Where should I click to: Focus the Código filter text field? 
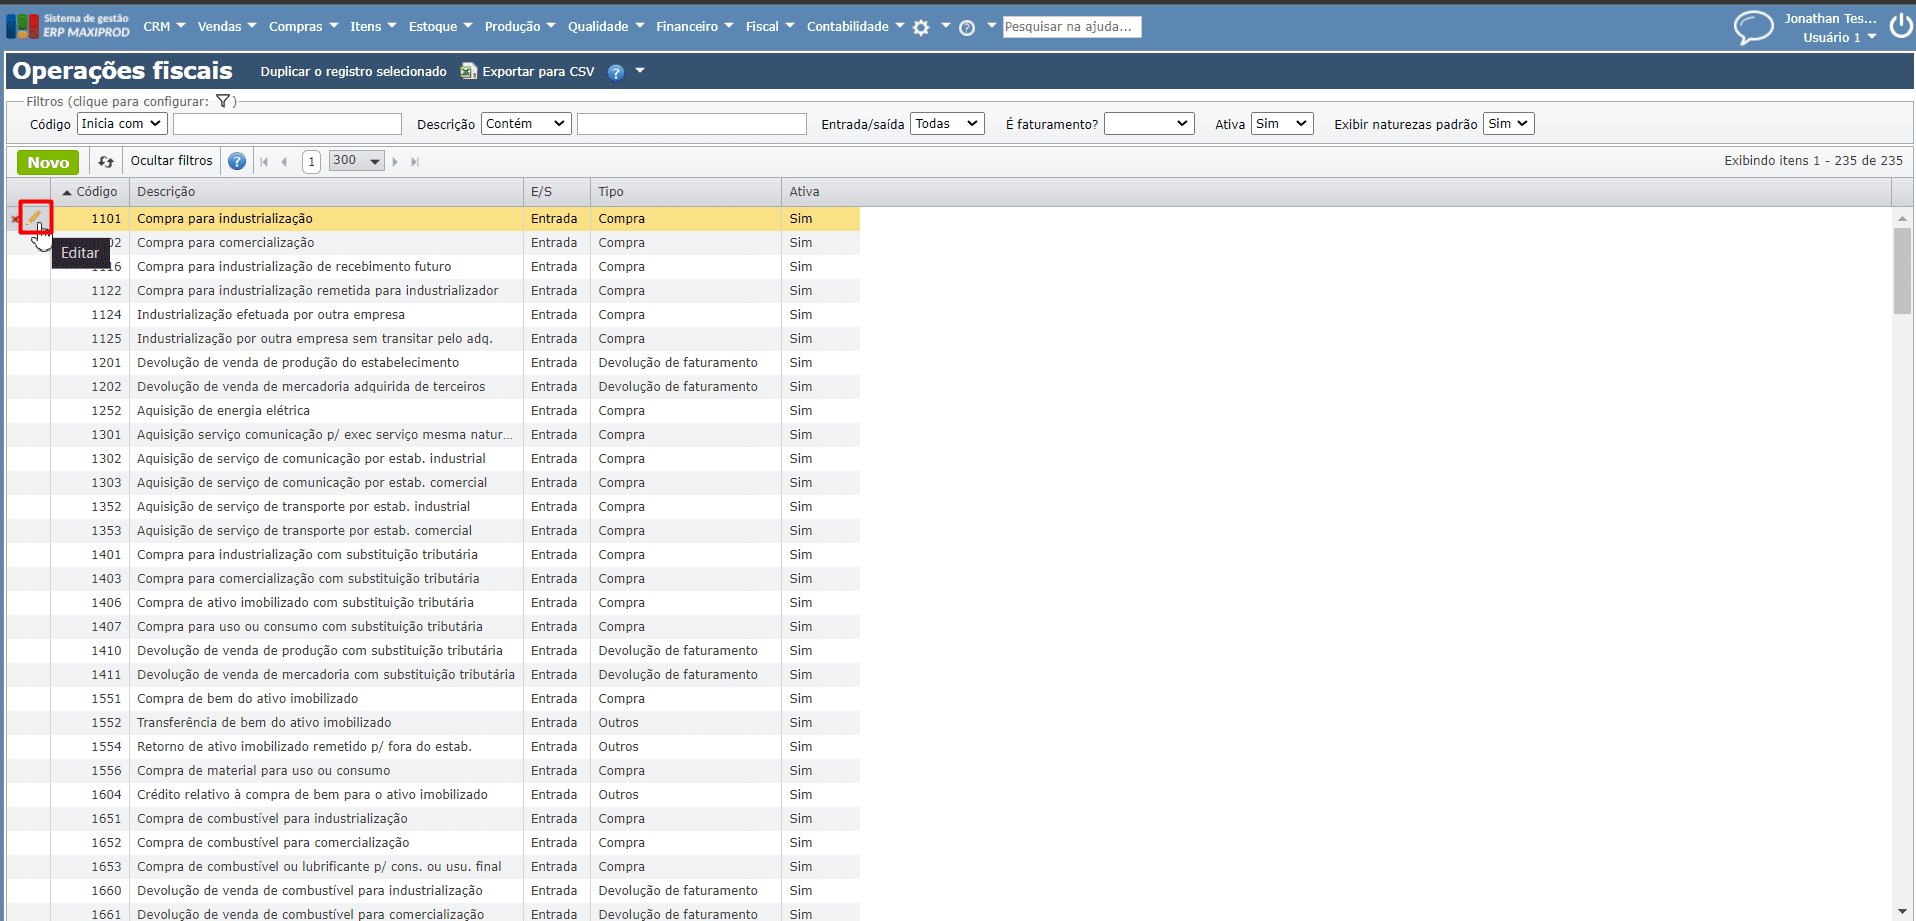coord(287,124)
